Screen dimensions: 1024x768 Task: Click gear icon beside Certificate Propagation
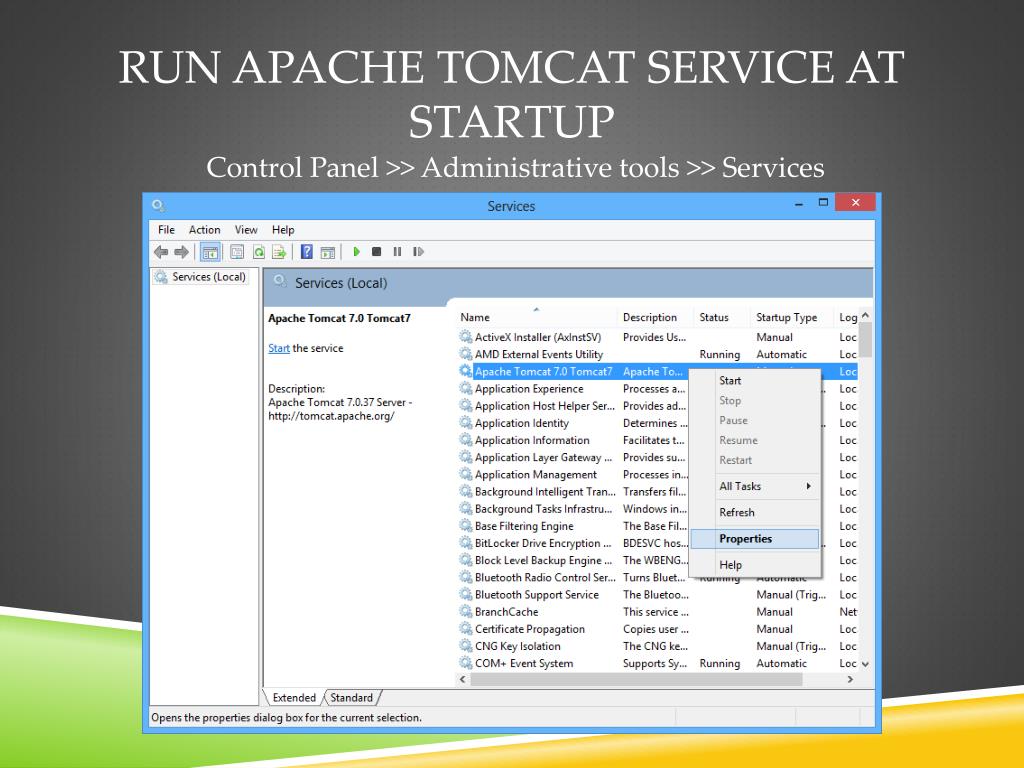(466, 629)
